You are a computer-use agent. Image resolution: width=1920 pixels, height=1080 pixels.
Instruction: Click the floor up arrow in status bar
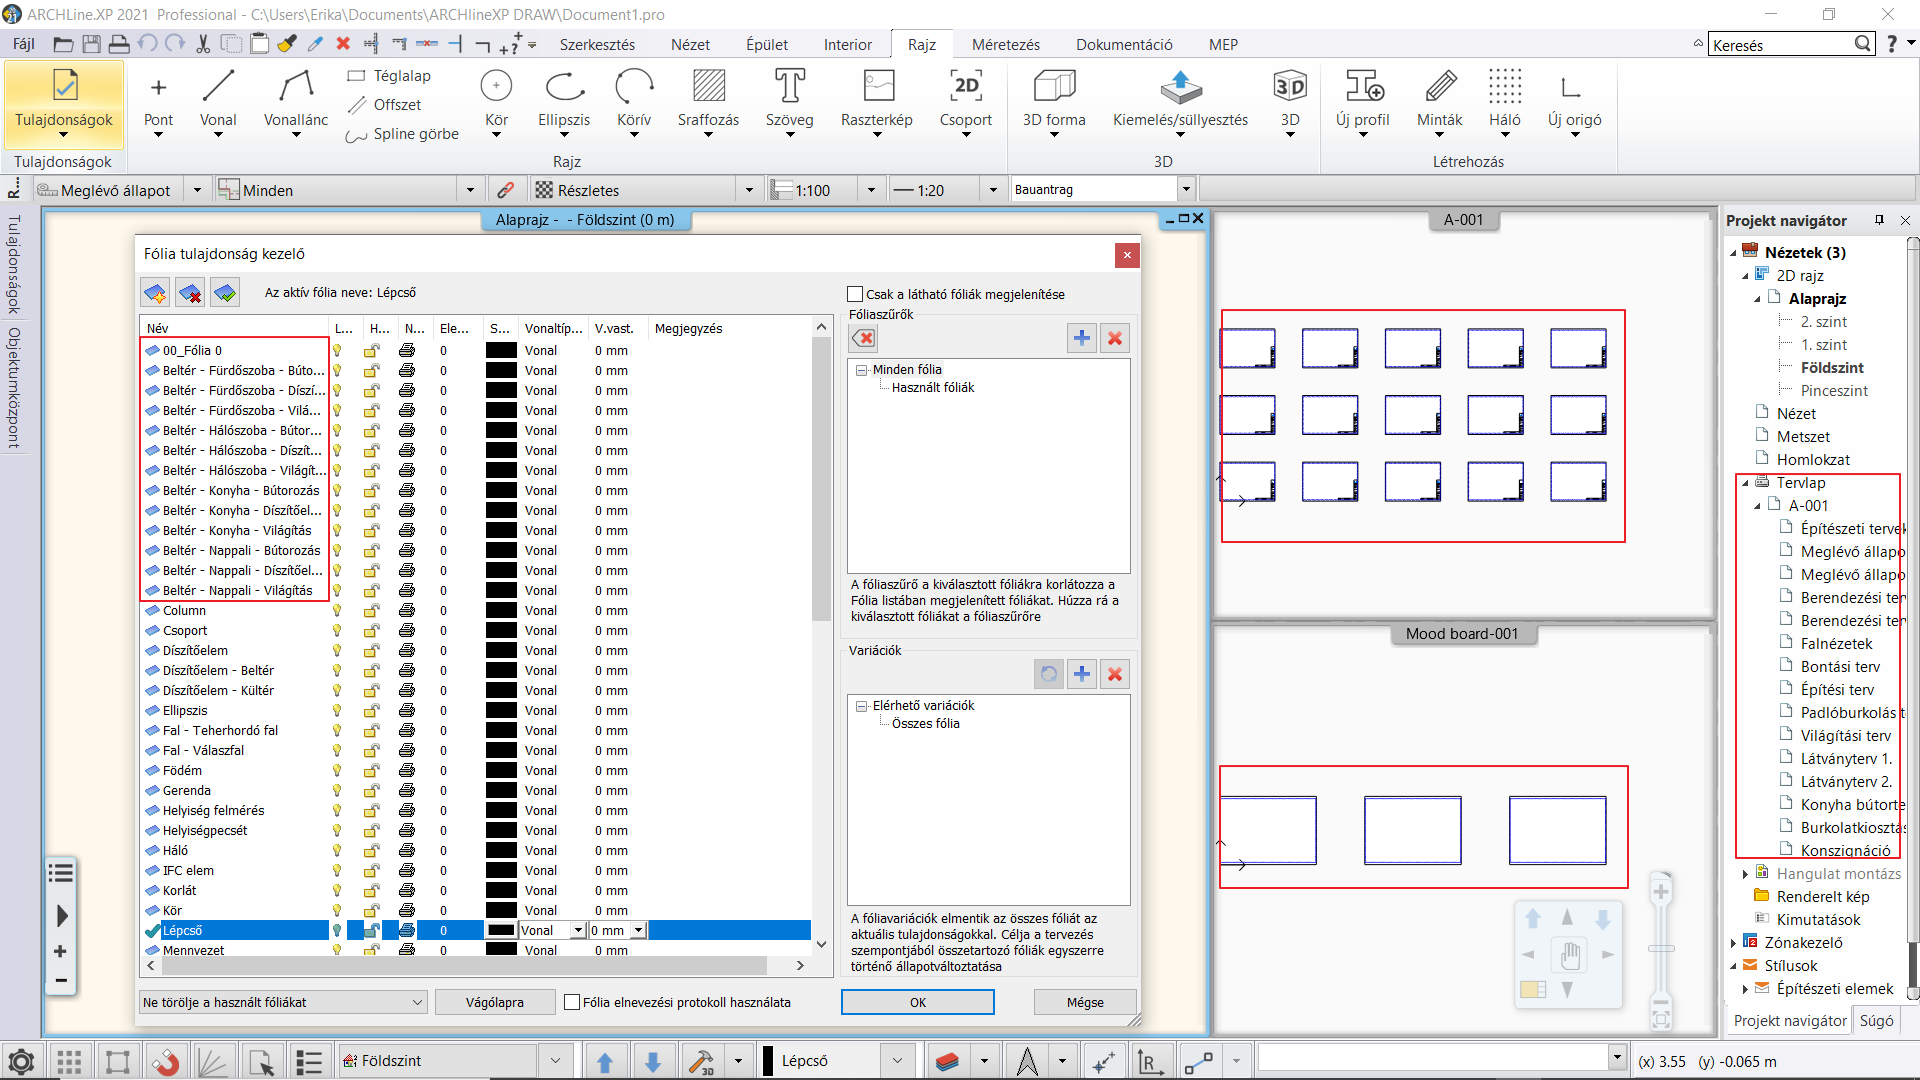[604, 1062]
